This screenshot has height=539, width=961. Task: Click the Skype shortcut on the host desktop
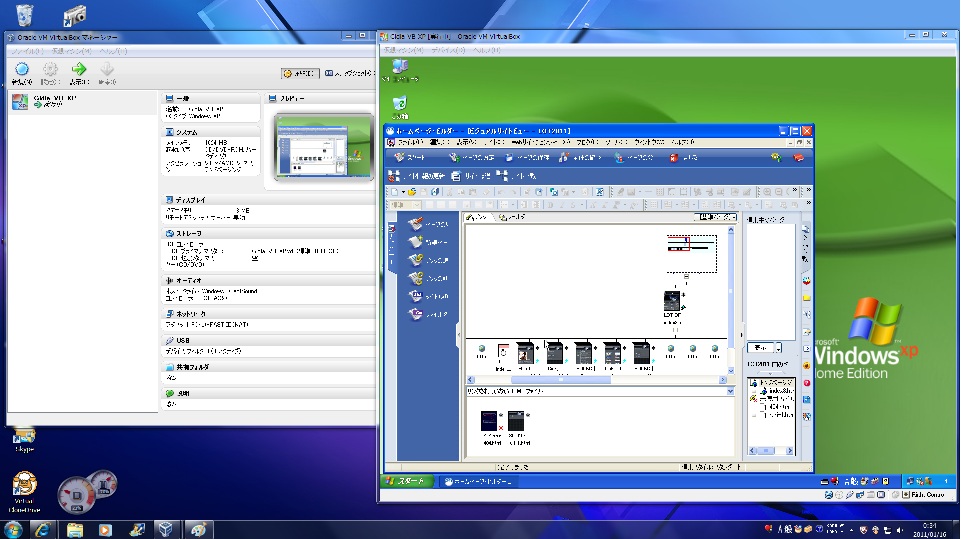coord(23,437)
